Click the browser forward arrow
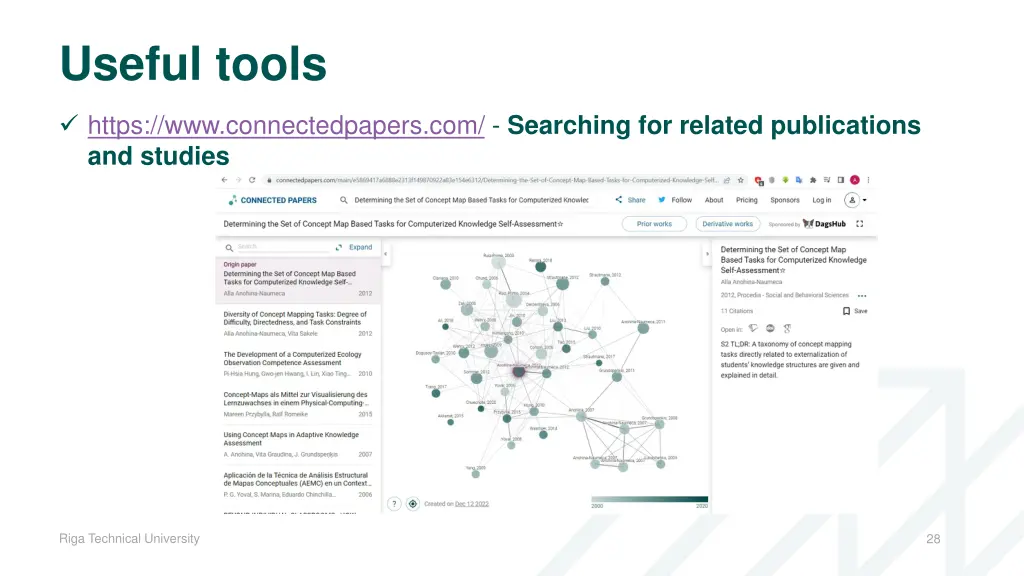This screenshot has width=1024, height=576. (238, 180)
